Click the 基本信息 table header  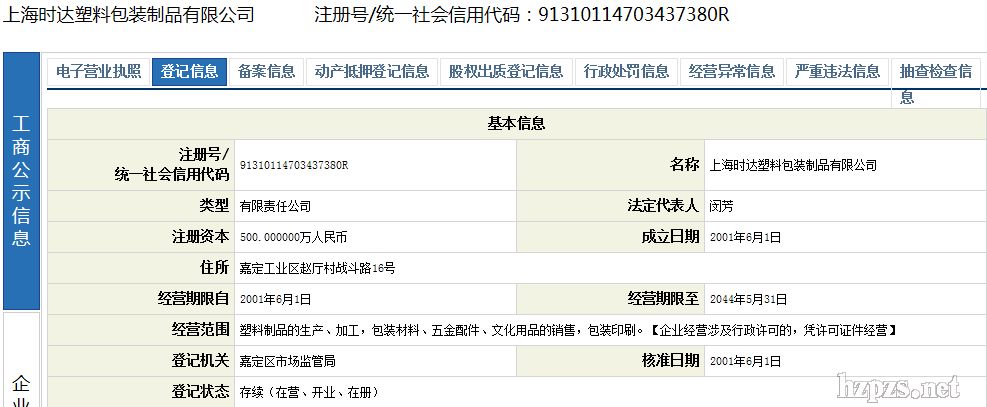[516, 124]
